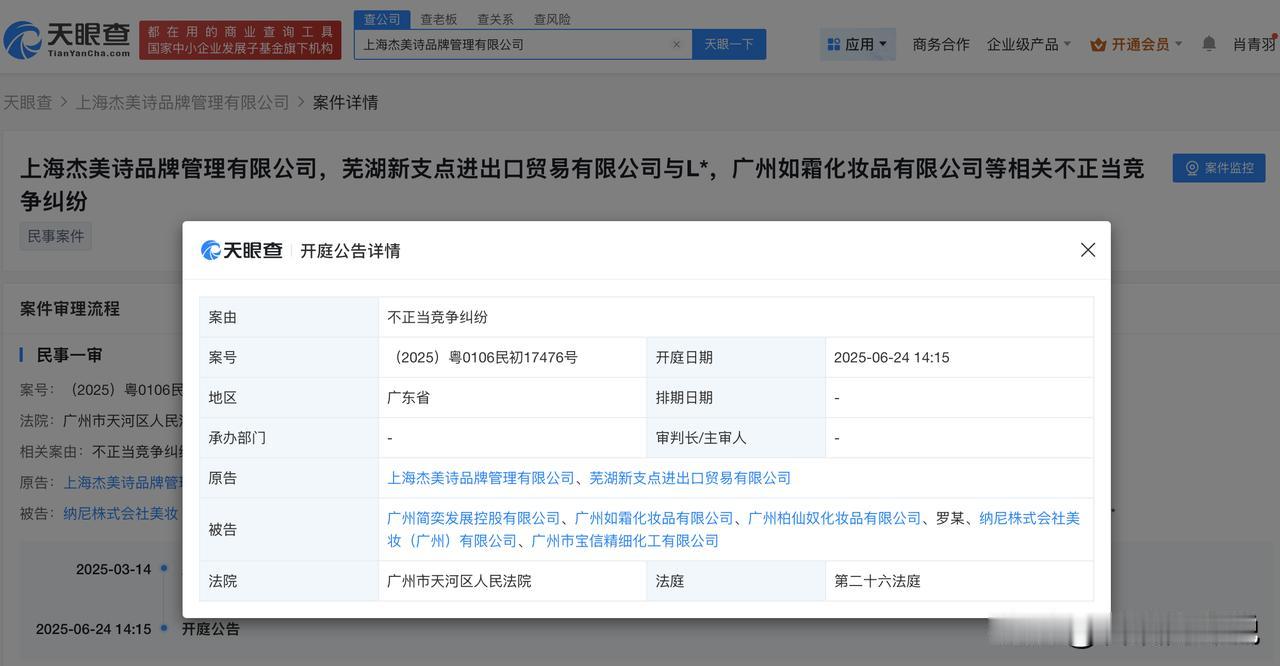Clear the search box with X icon

click(676, 44)
